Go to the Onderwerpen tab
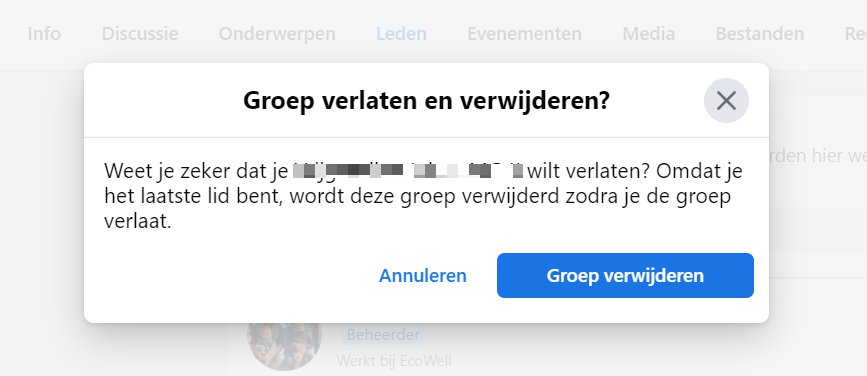867x376 pixels. [276, 34]
